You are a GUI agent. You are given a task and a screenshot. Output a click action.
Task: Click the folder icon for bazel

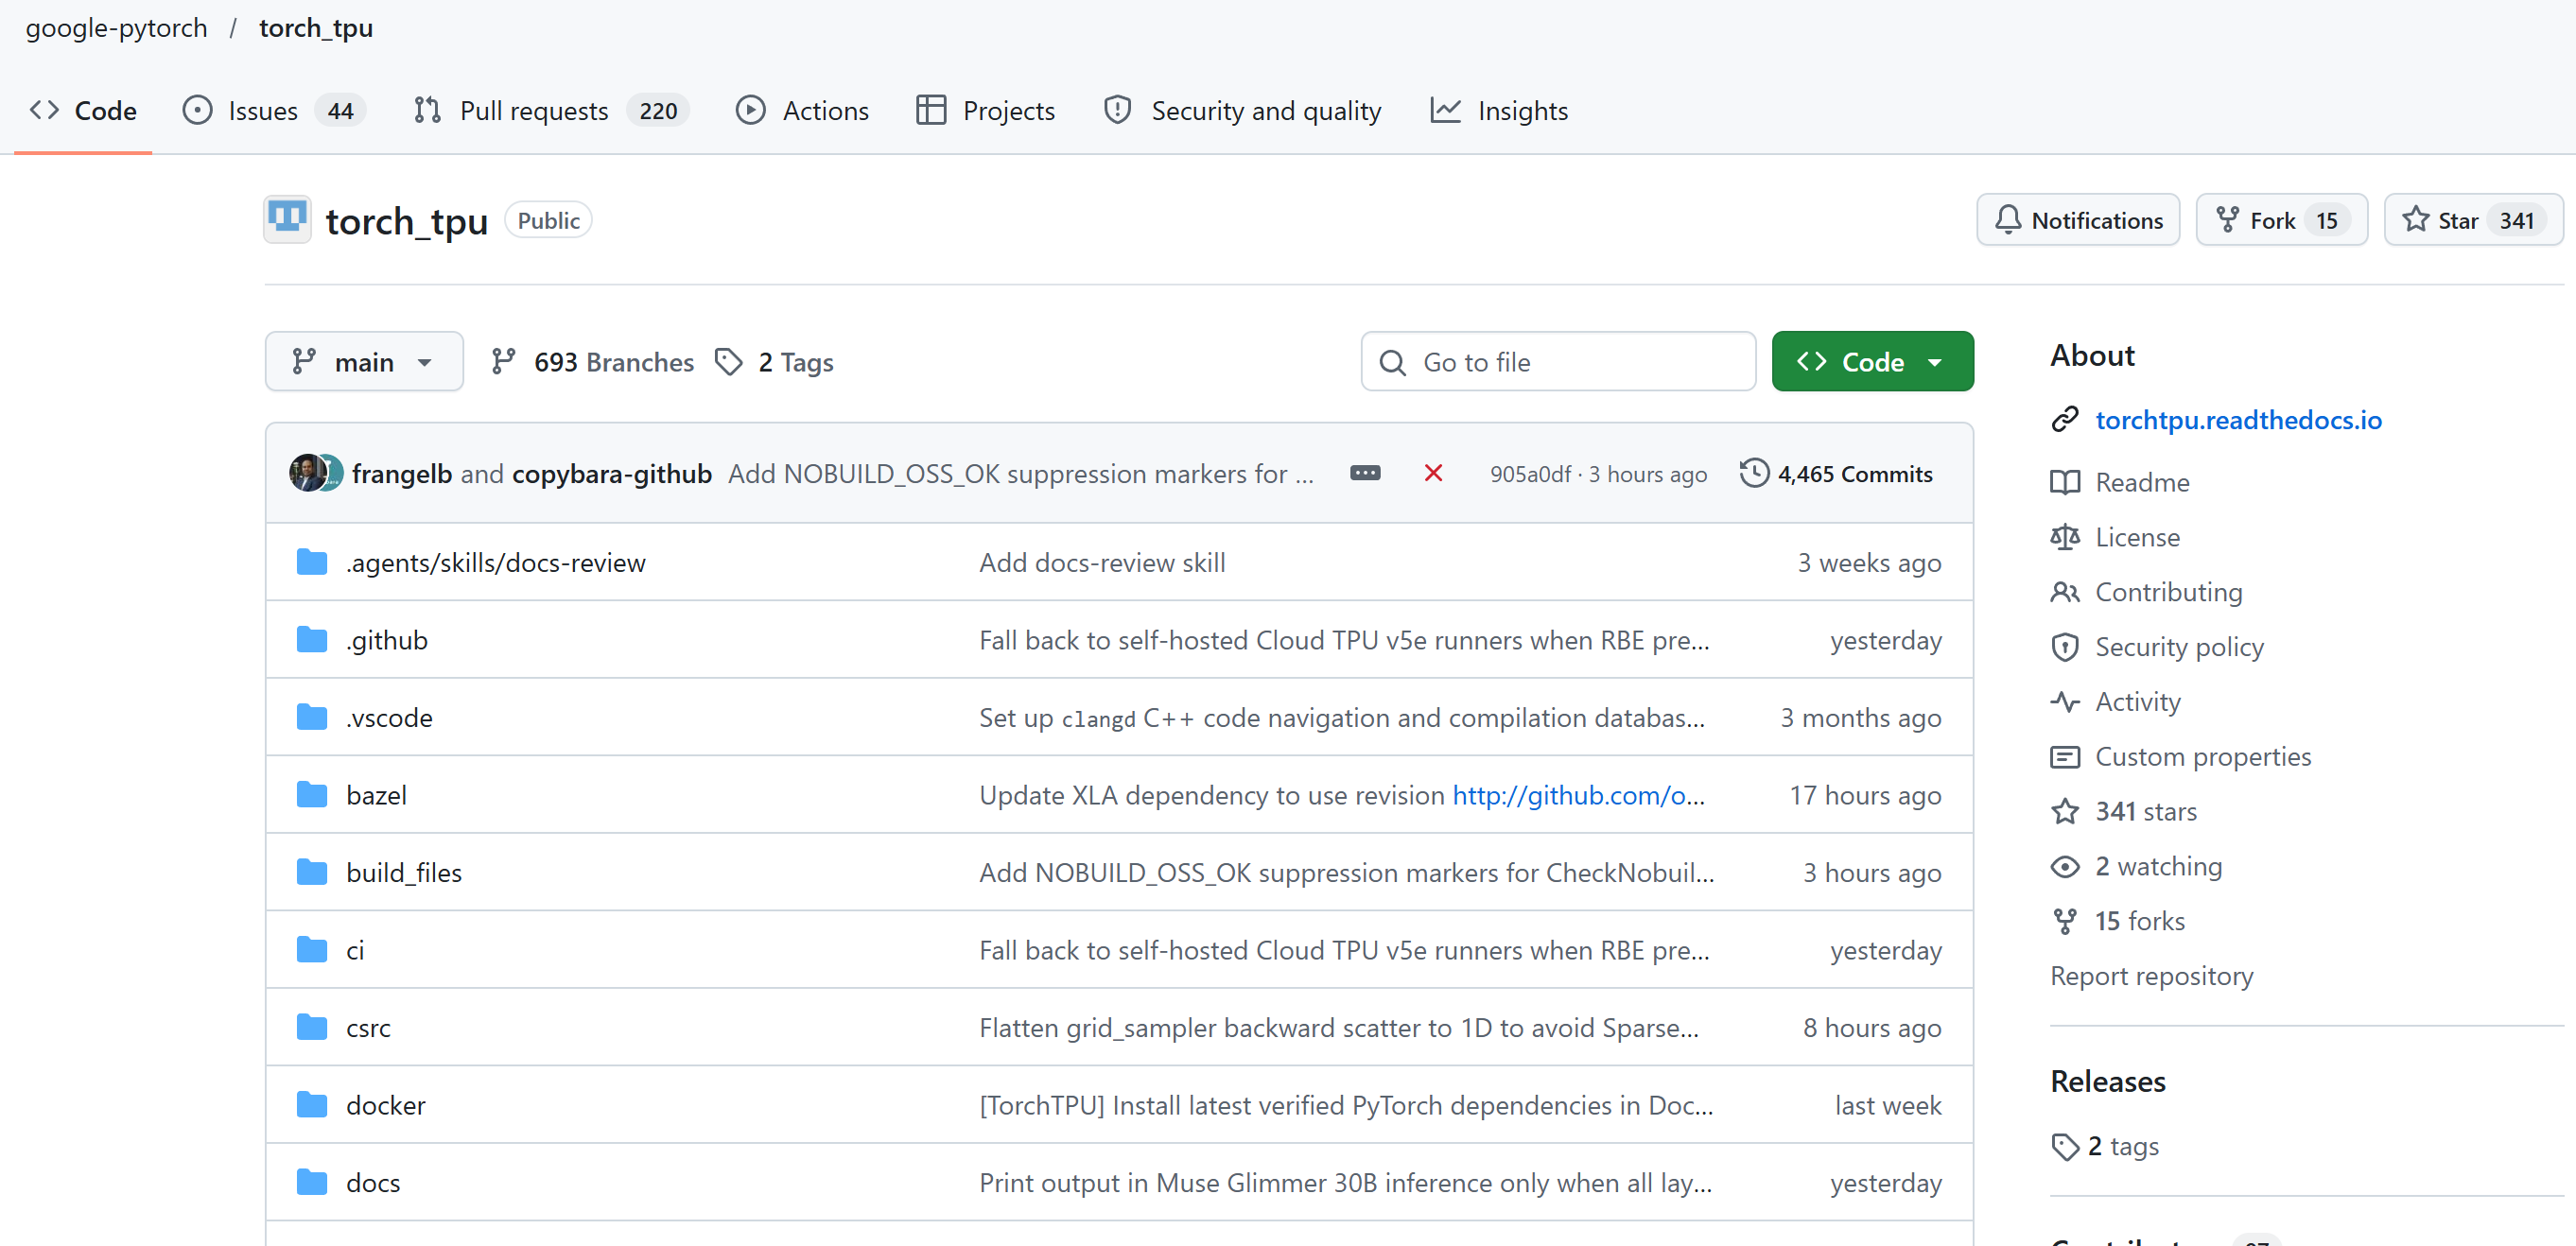[312, 795]
